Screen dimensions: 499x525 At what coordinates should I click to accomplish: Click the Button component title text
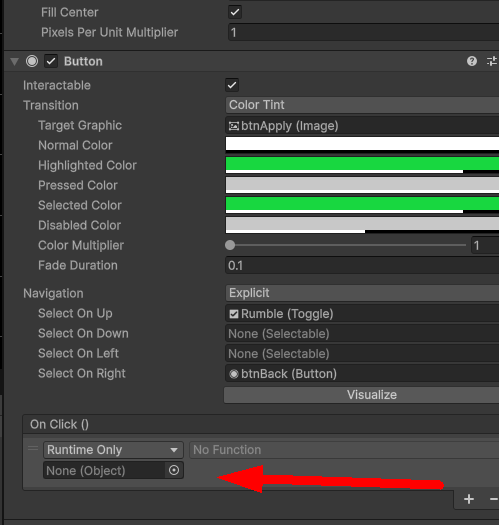[83, 62]
